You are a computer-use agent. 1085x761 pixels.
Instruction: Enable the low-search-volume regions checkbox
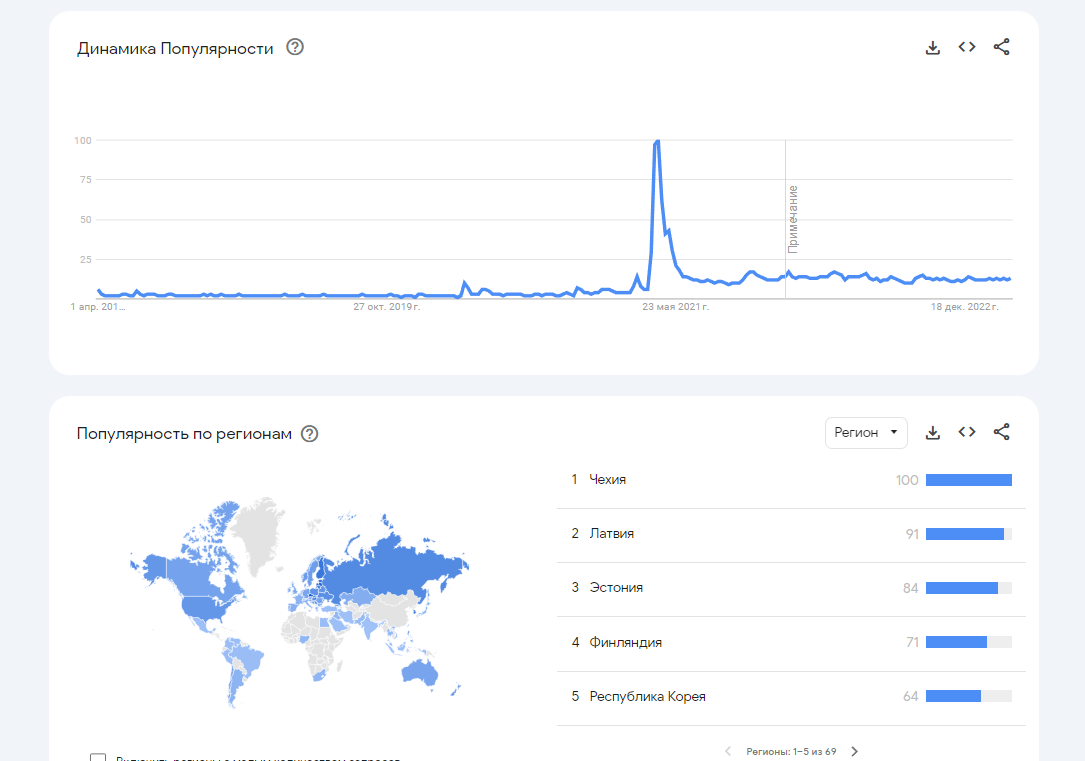pos(98,757)
